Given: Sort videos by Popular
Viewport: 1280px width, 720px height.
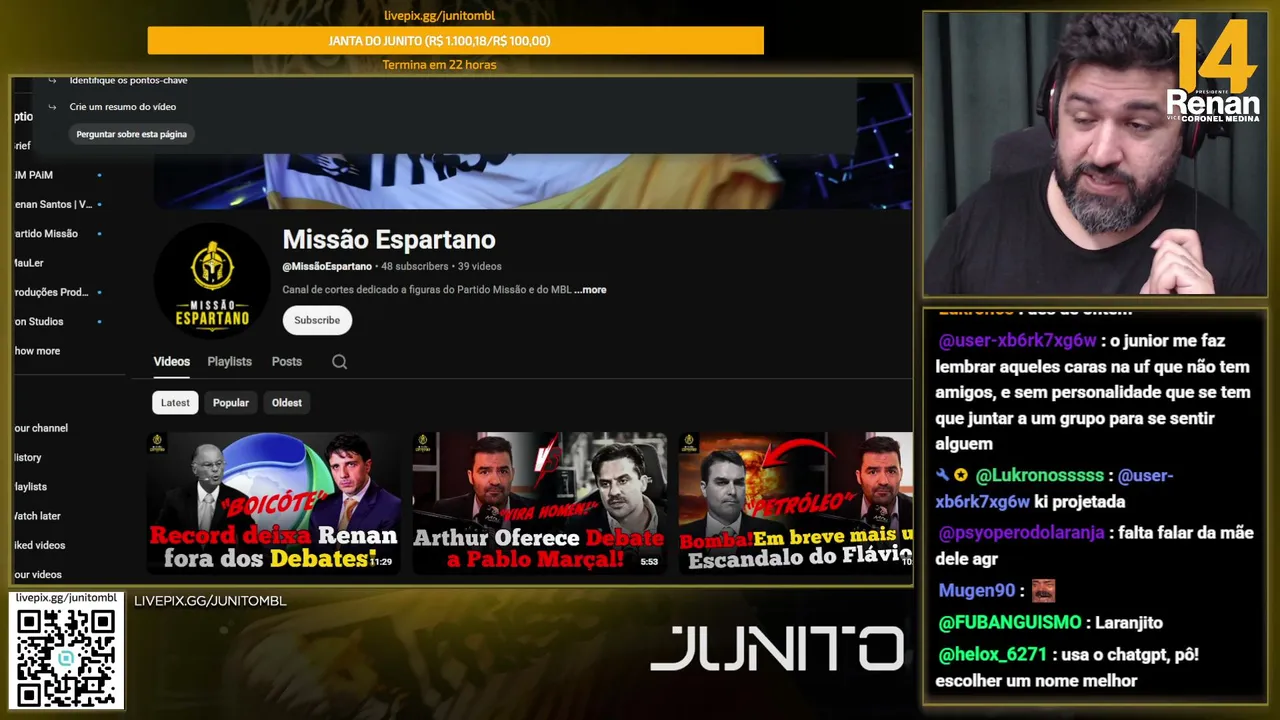Looking at the screenshot, I should pos(231,403).
